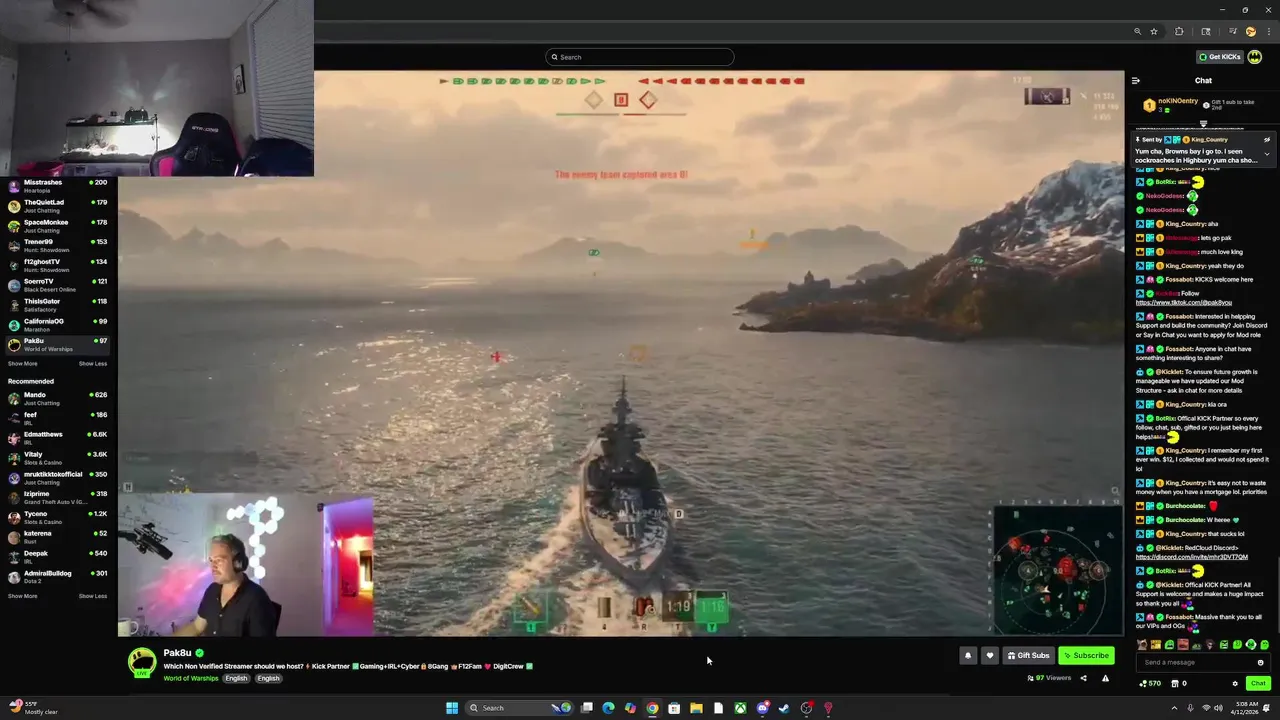
Task: Open Tyceno recommended channel
Action: [x=58, y=517]
